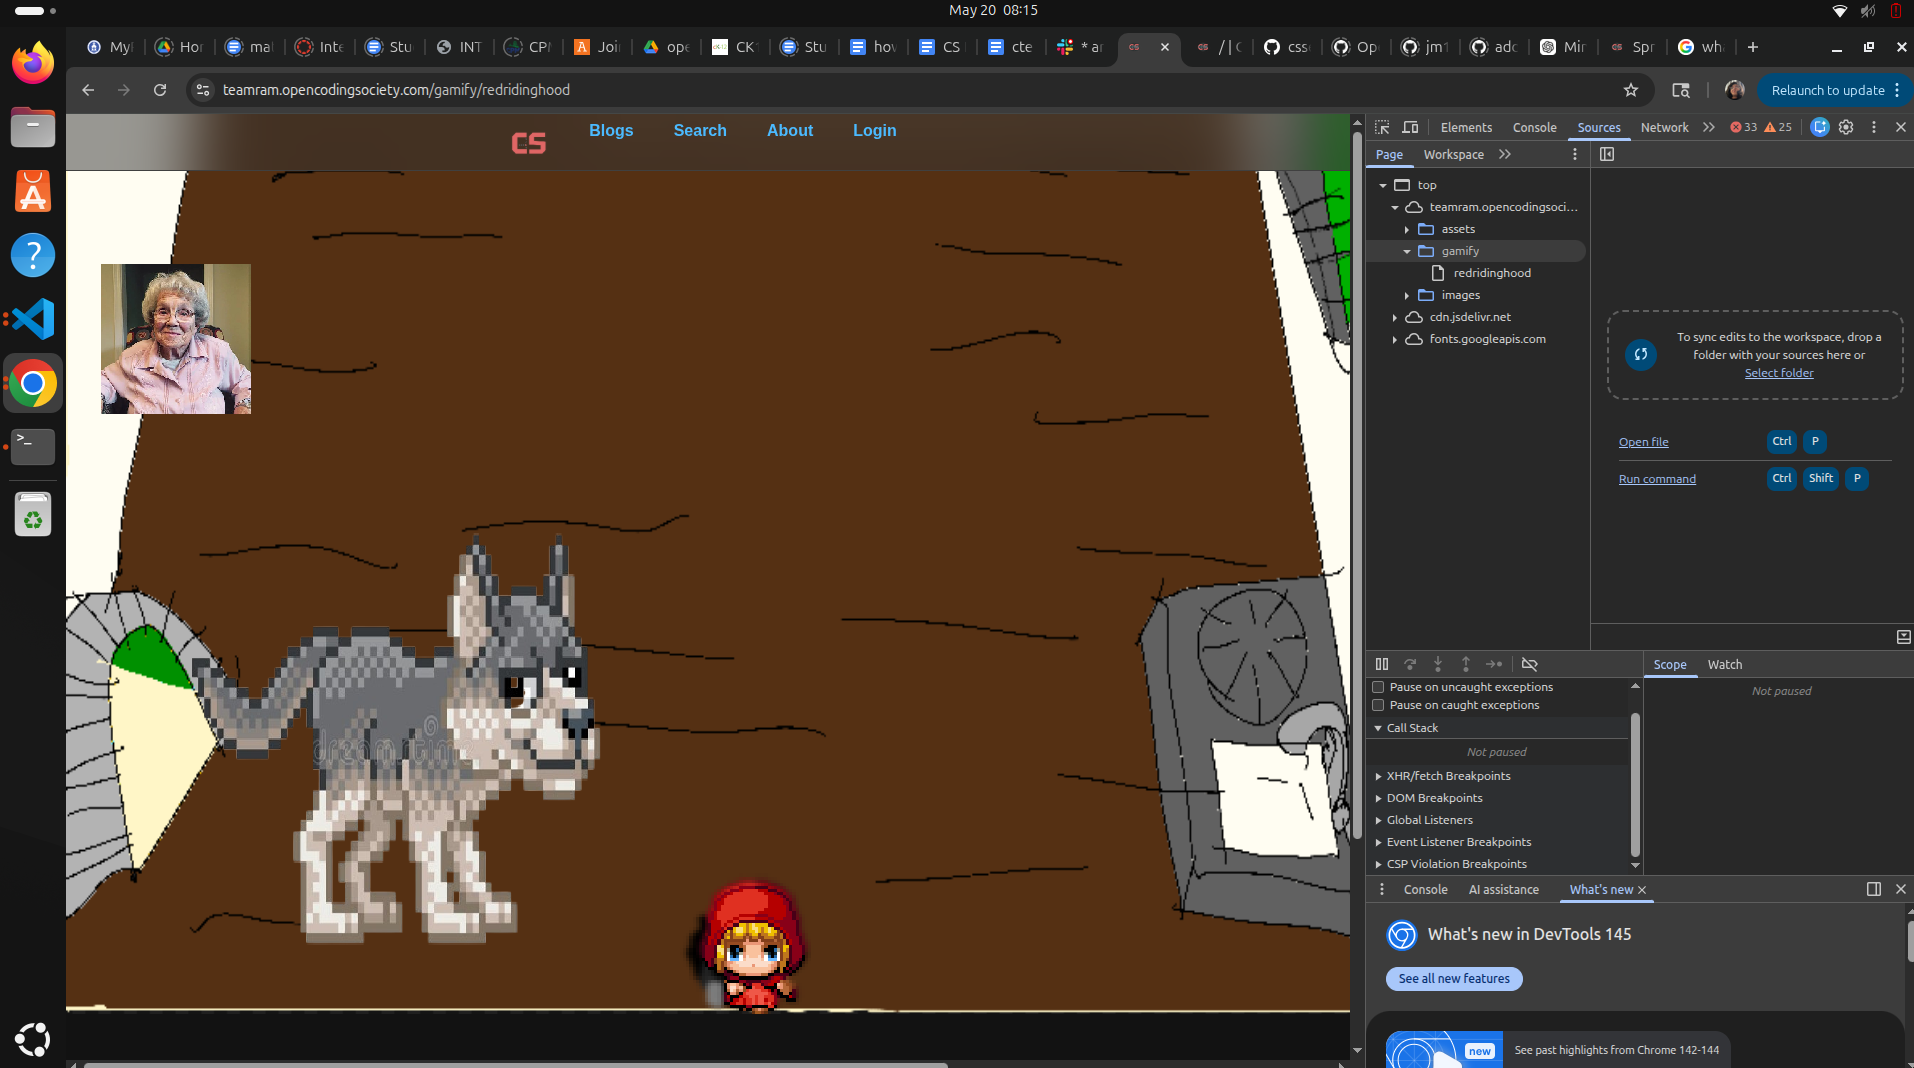
Task: Click the step into debugger icon
Action: coord(1438,664)
